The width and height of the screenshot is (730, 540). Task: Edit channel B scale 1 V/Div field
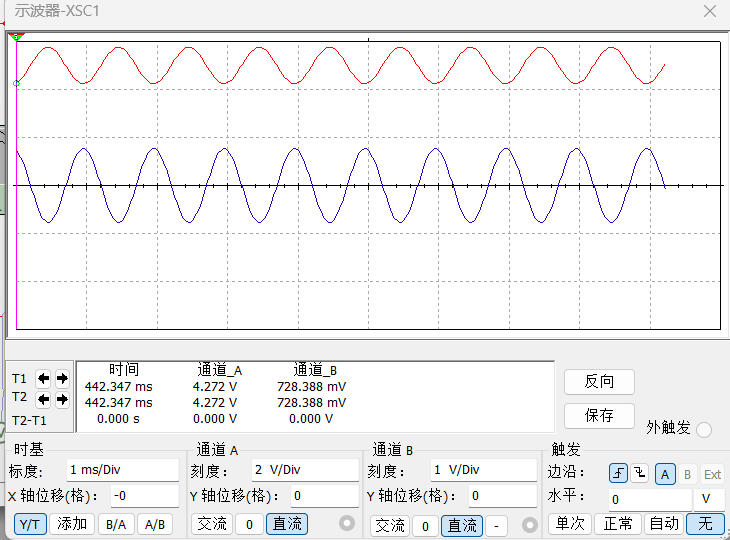click(x=483, y=470)
